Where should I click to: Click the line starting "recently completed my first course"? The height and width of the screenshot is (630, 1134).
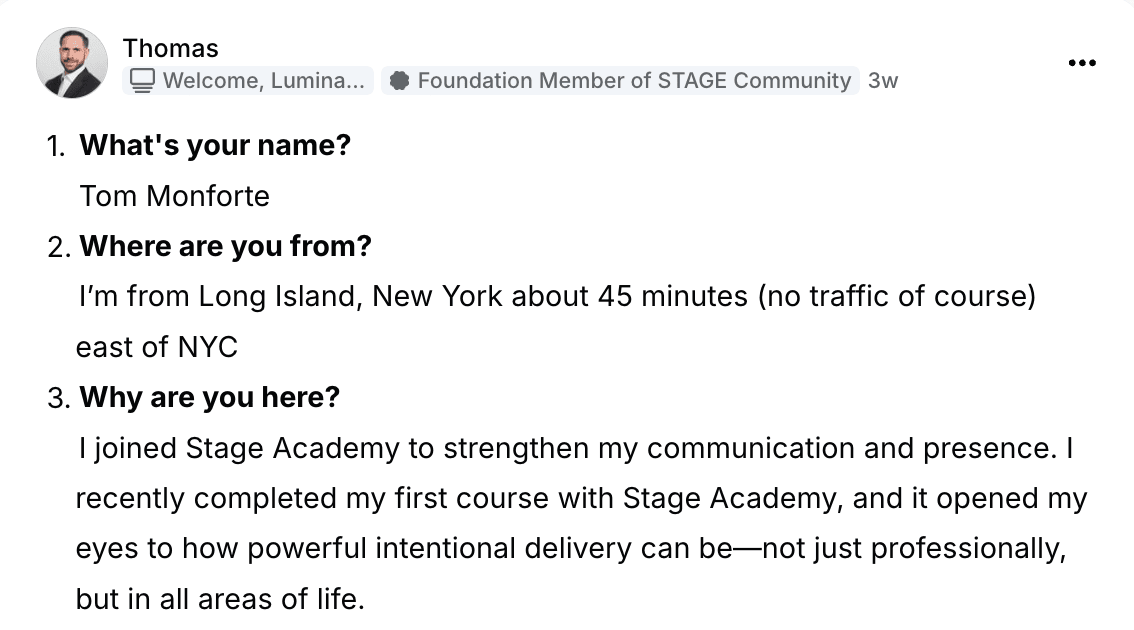pos(580,498)
